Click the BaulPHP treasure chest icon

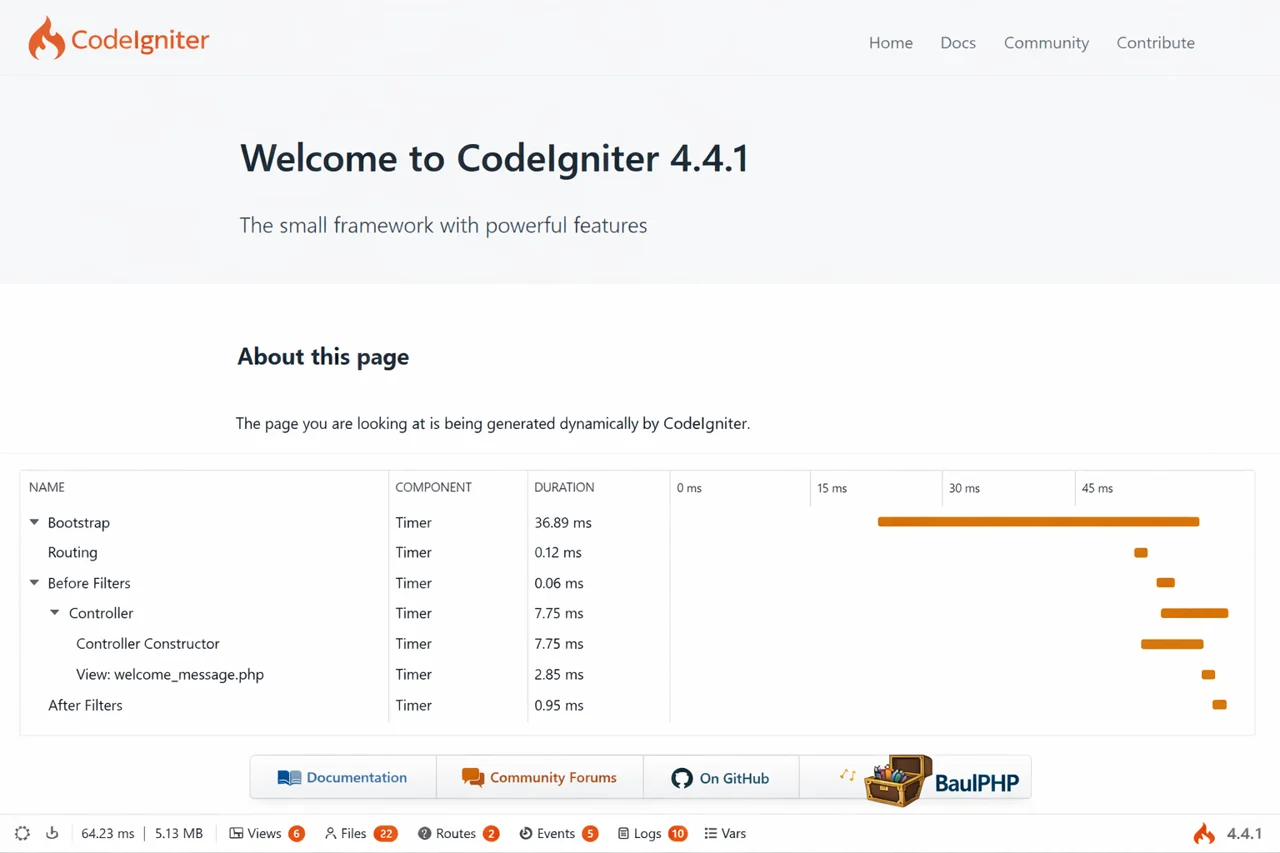click(x=898, y=781)
